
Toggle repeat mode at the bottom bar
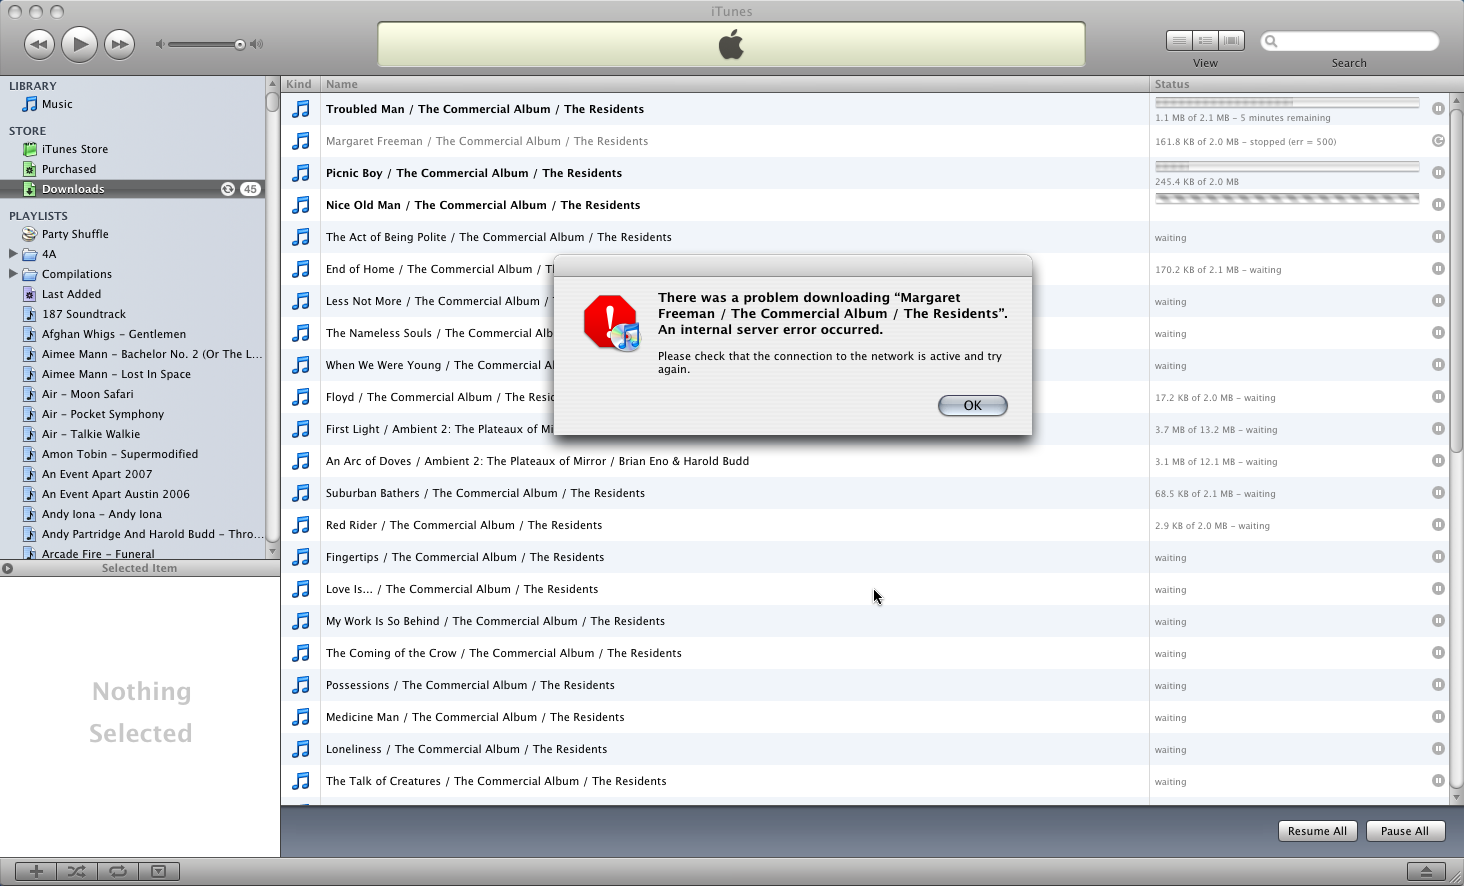pos(118,871)
